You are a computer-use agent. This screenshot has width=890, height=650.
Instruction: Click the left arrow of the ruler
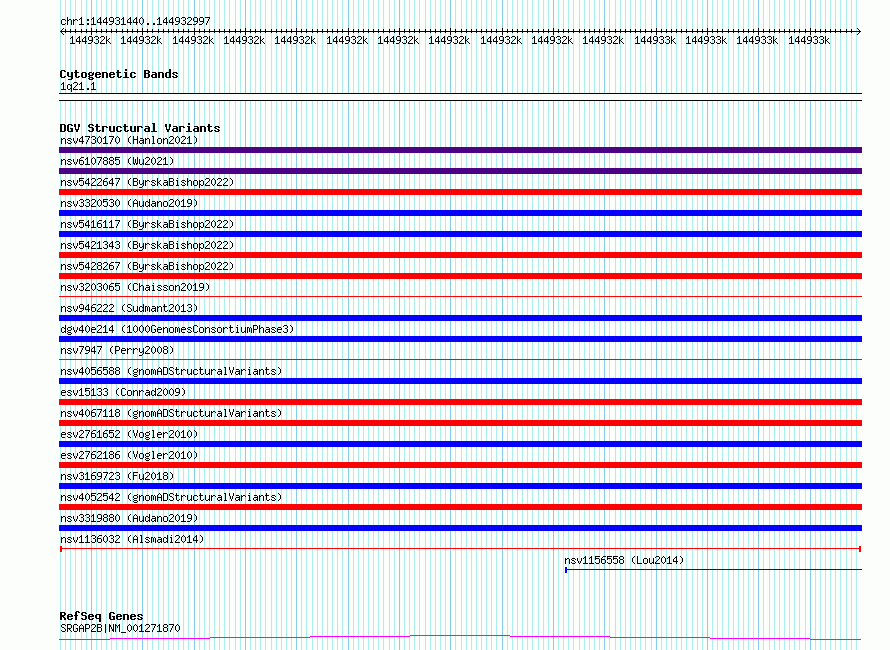point(62,32)
